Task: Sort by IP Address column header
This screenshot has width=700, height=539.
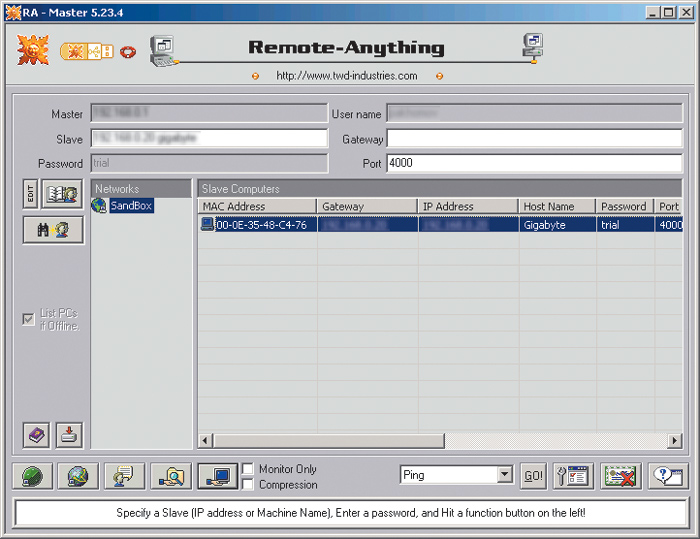Action: click(x=468, y=206)
